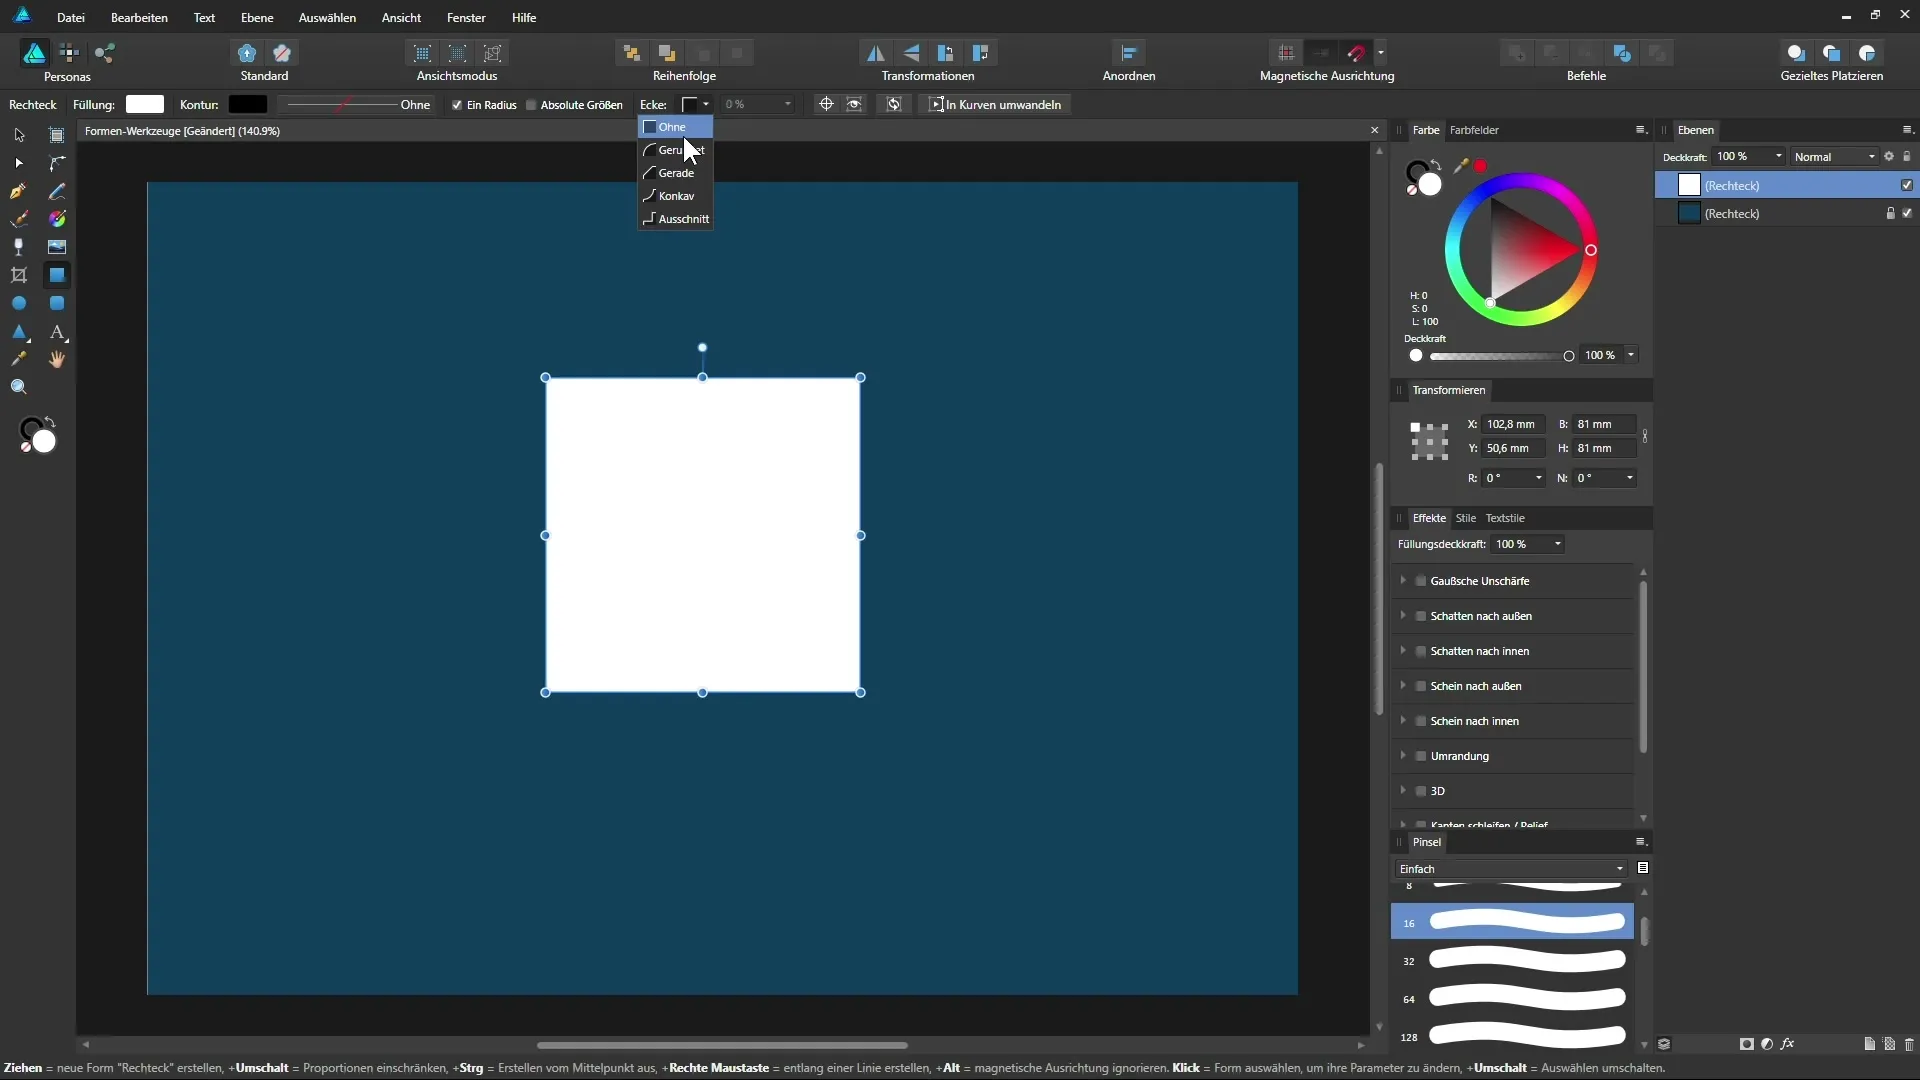The image size is (1920, 1080).
Task: Select the Move tool arrow
Action: (x=19, y=135)
